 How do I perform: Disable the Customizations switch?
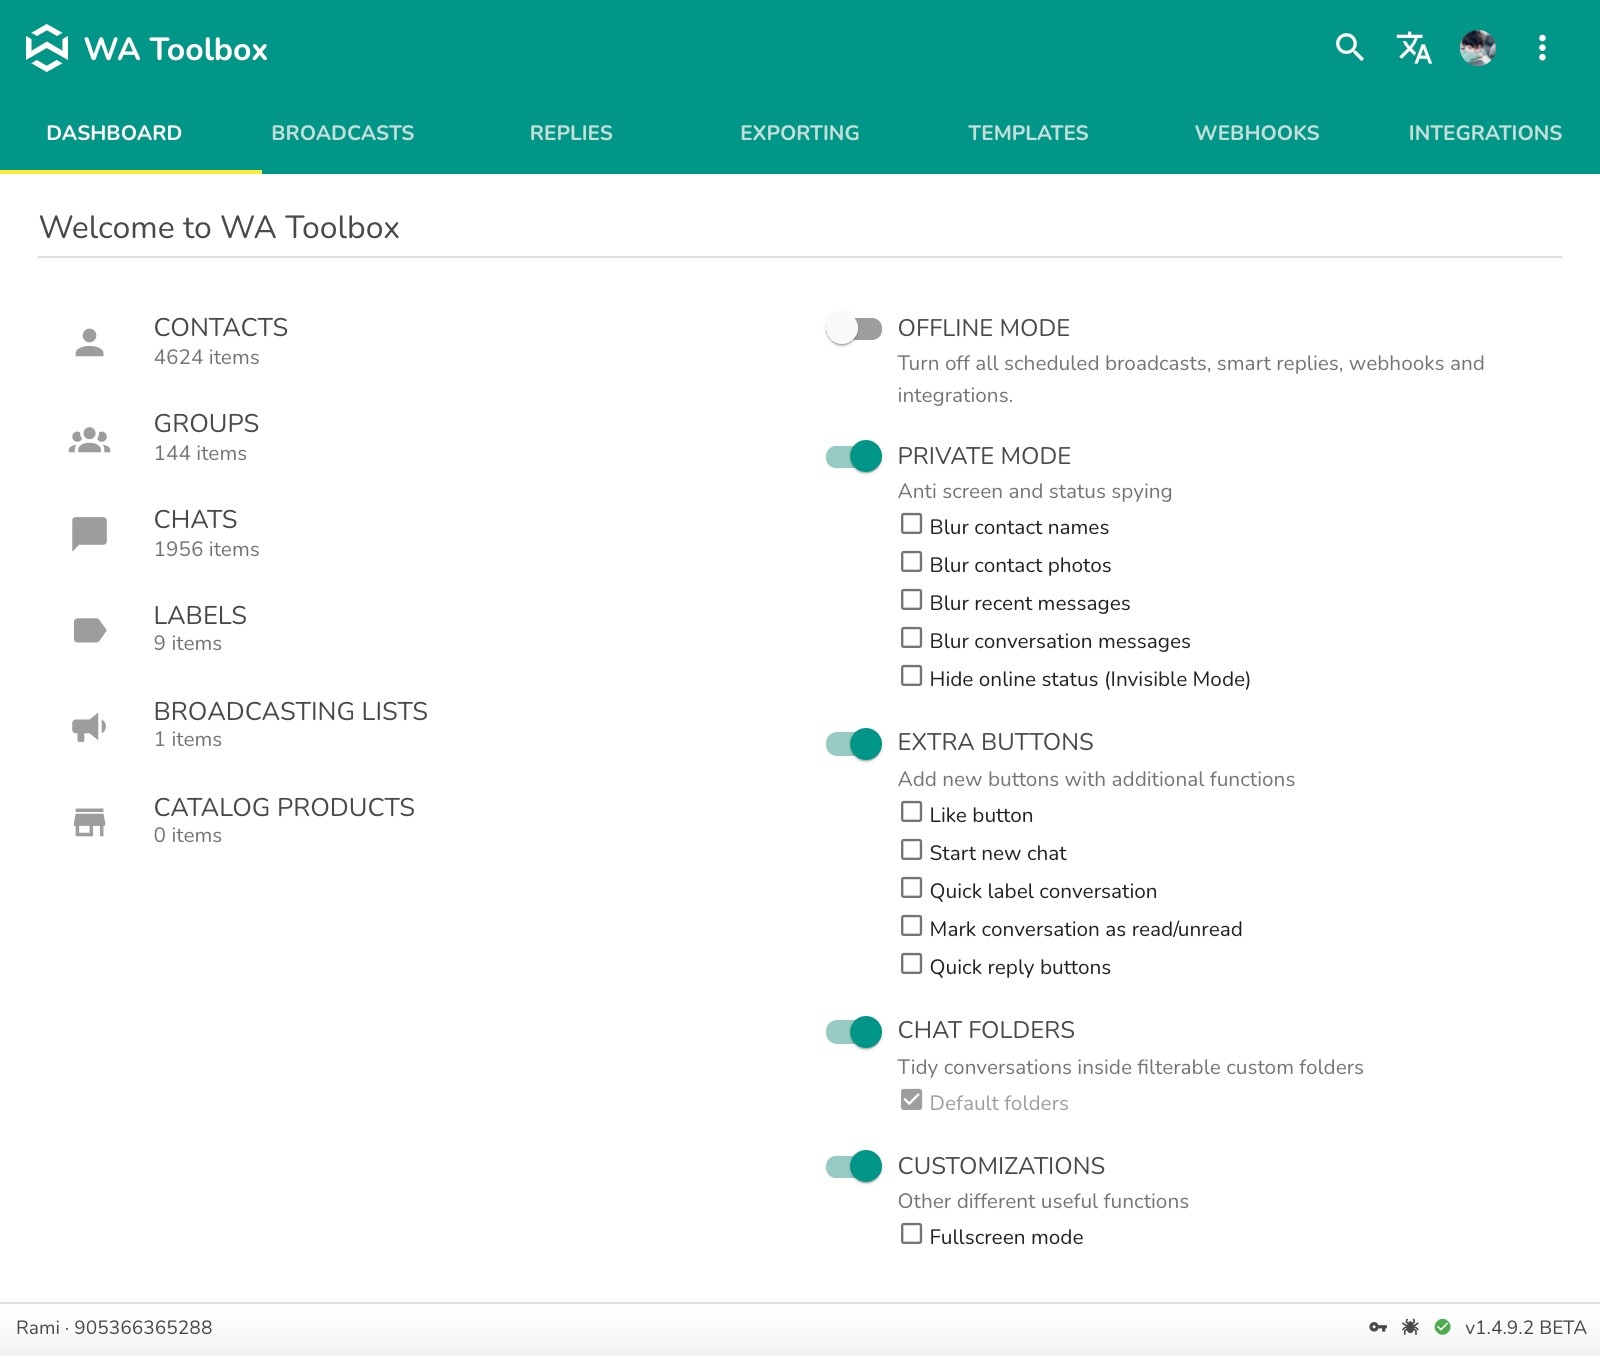coord(854,1166)
